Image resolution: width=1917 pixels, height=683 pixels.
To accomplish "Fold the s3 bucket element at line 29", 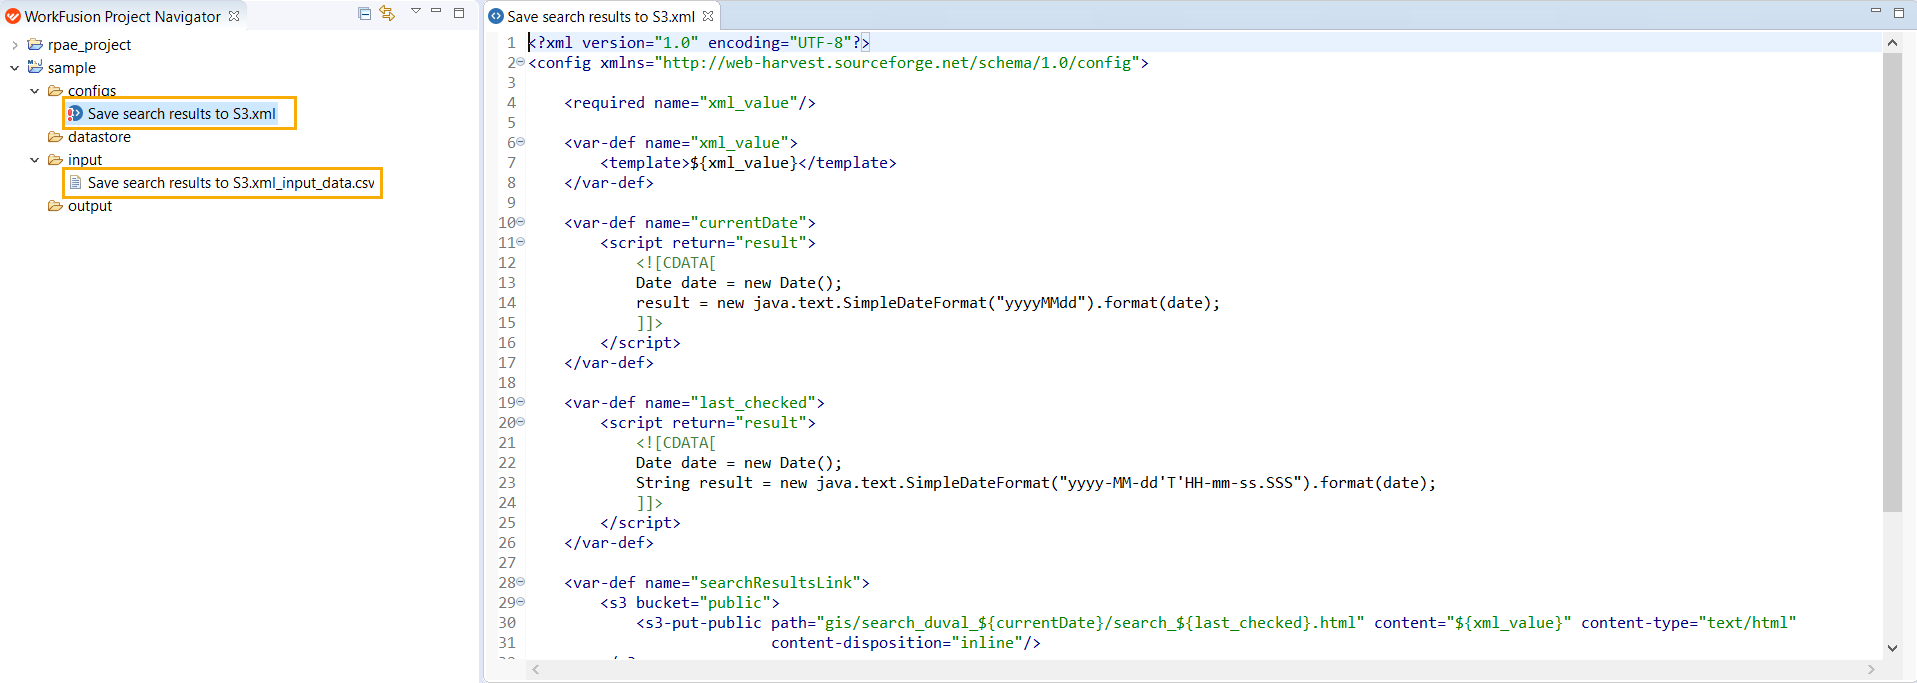I will click(520, 602).
